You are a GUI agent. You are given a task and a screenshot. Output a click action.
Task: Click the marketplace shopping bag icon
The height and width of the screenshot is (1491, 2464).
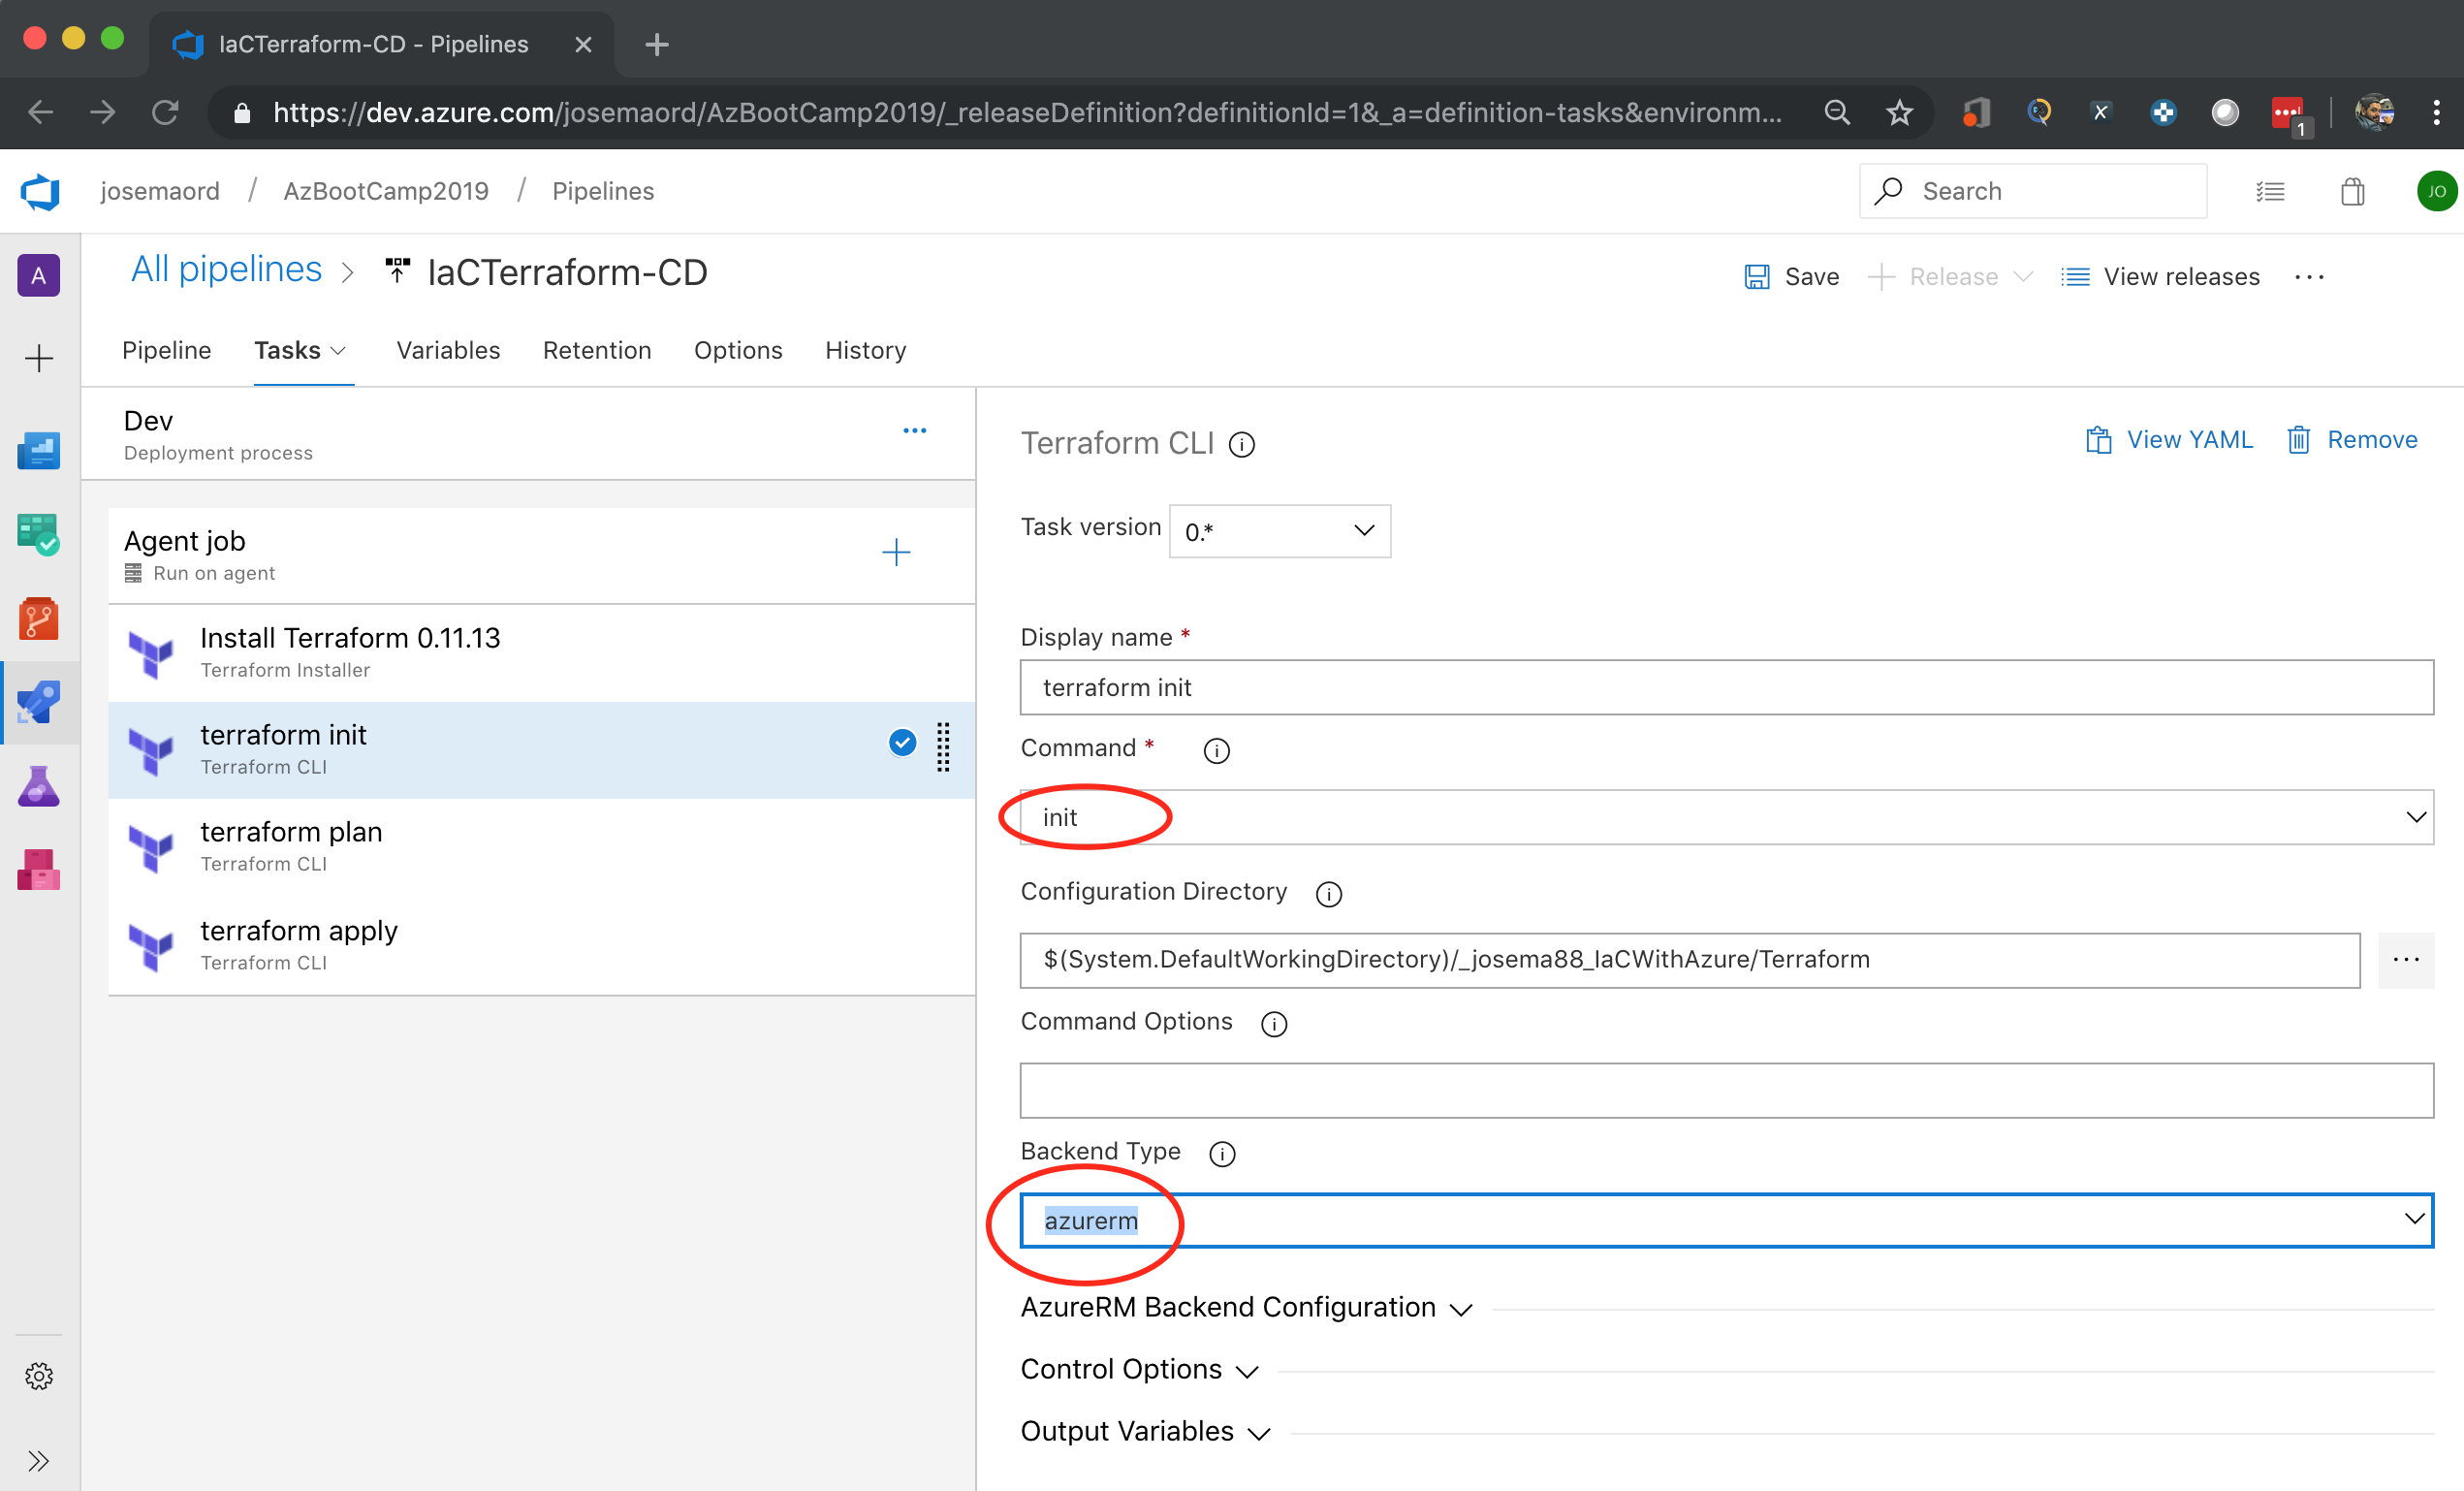(x=2352, y=191)
